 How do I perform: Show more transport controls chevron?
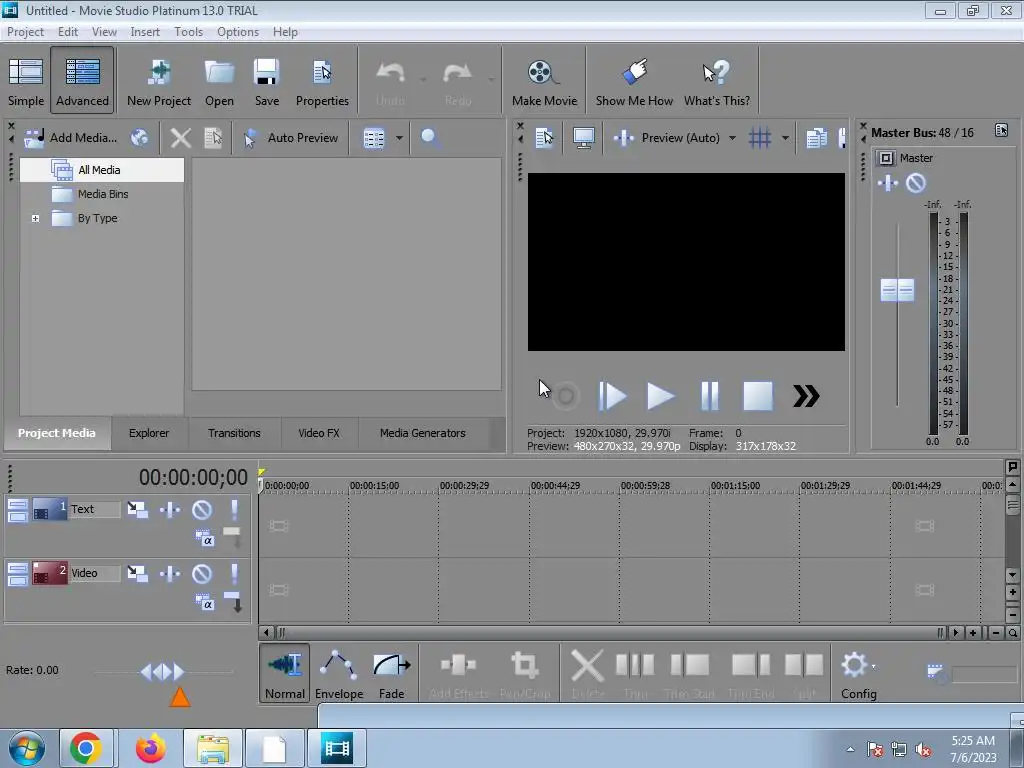click(806, 396)
